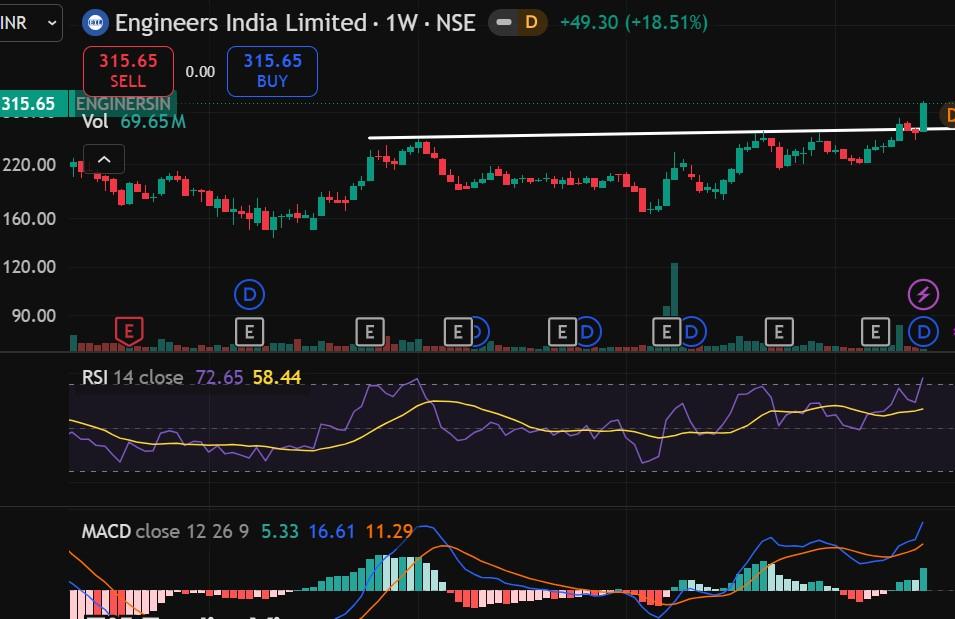Click the last gray E earnings marker
This screenshot has height=619, width=955.
[875, 333]
